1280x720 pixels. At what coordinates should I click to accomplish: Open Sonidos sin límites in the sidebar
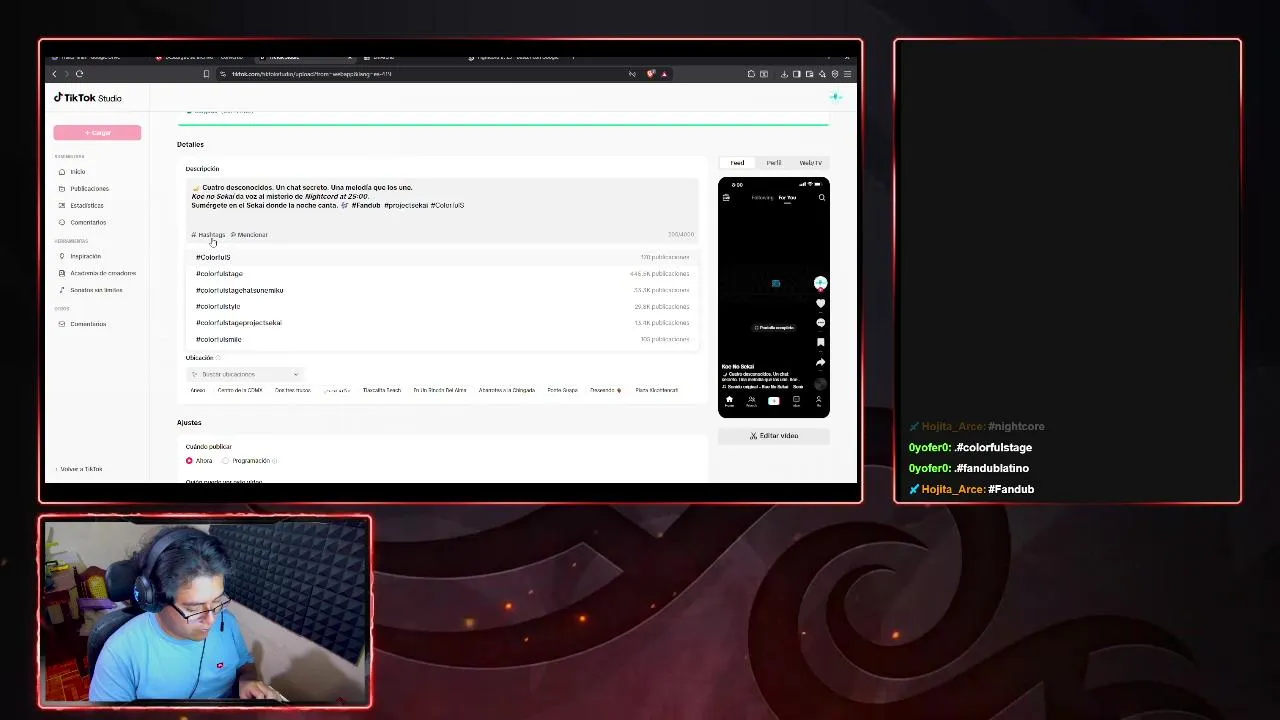[96, 290]
